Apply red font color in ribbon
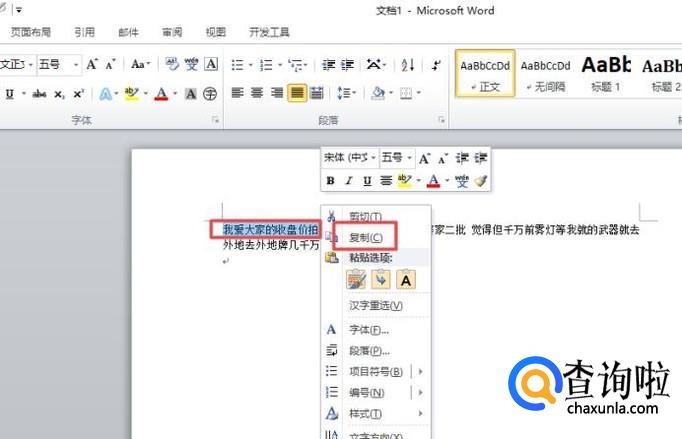Screen dimensions: 682x439 tap(161, 94)
